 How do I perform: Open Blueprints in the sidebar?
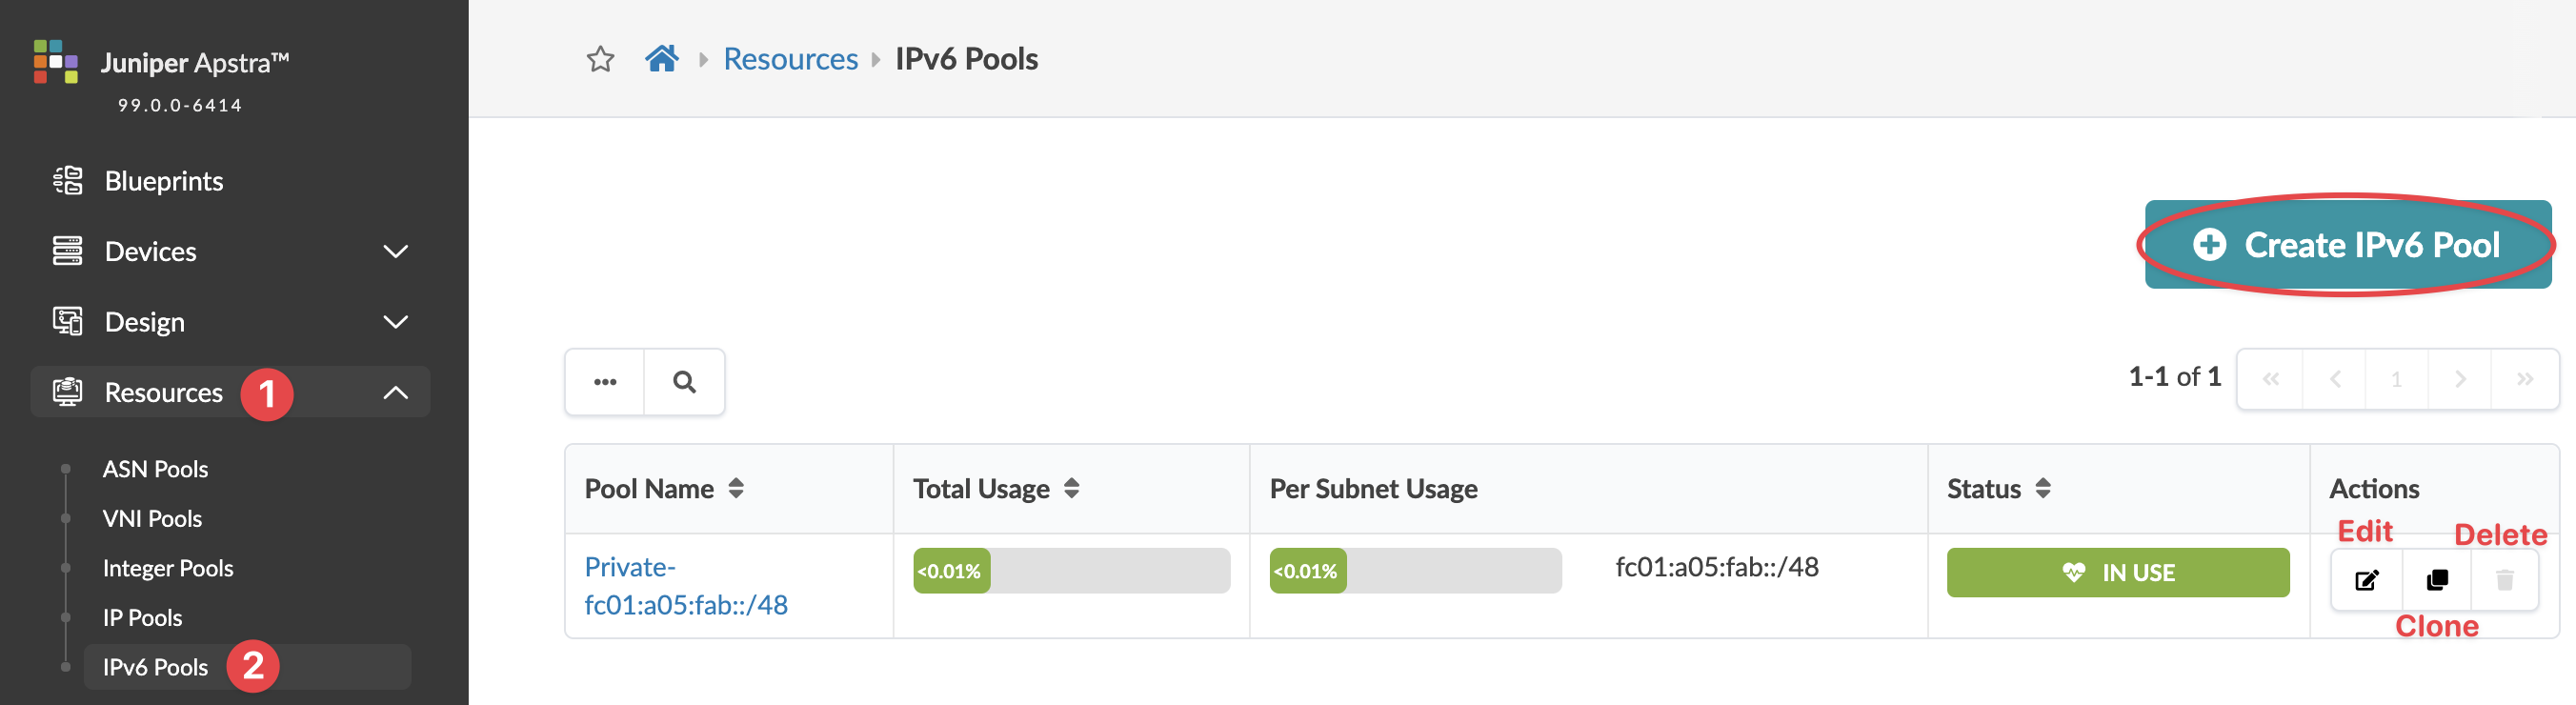click(x=164, y=181)
